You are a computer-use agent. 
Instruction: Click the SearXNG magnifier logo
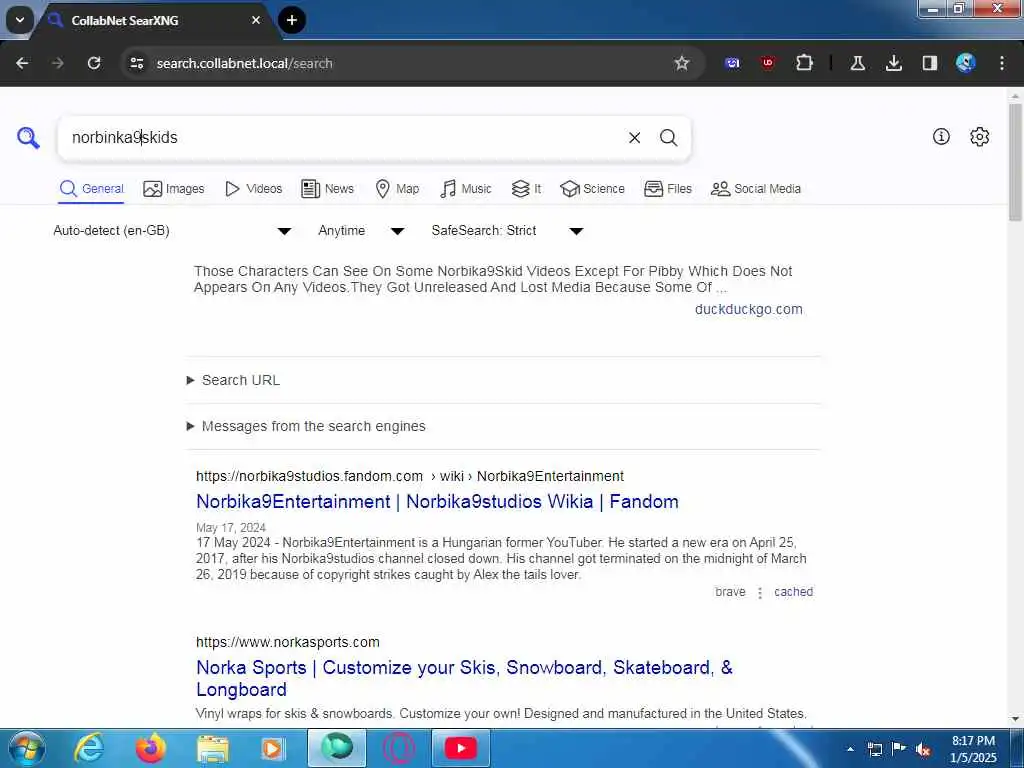coord(28,137)
